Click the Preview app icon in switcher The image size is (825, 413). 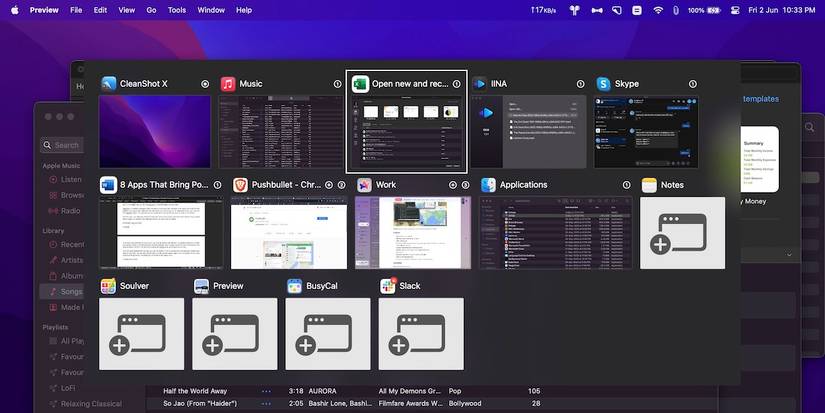202,286
